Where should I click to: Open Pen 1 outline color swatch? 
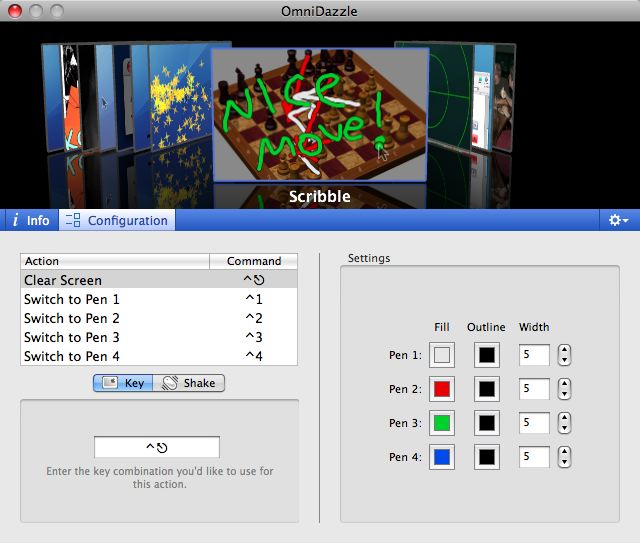[486, 355]
